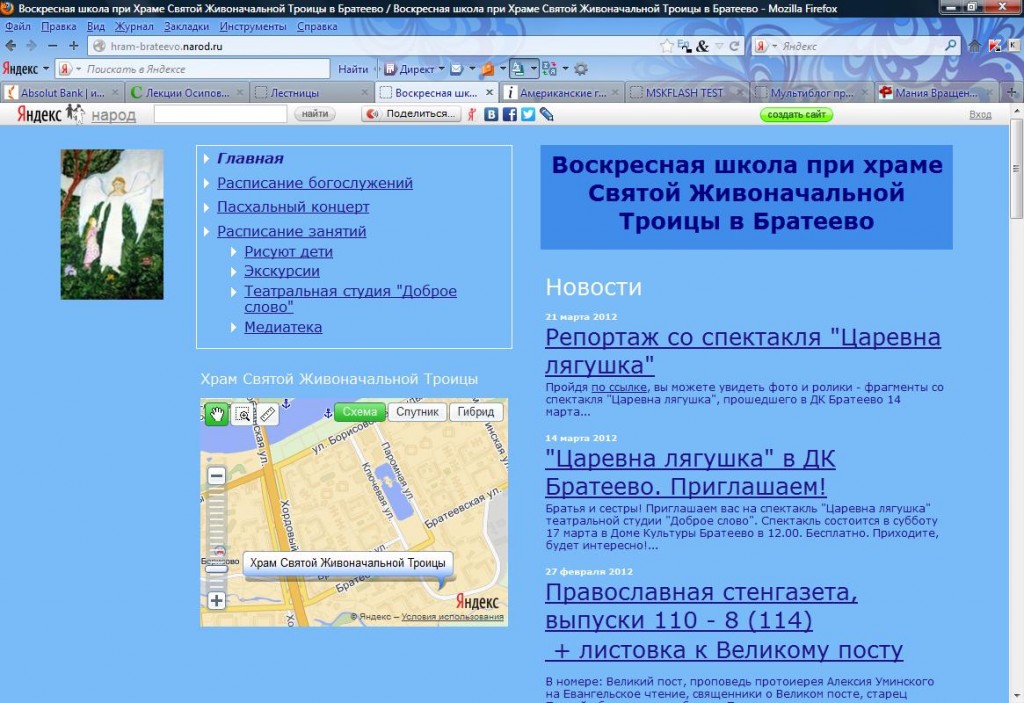Share the page on VKontakte

pos(490,114)
